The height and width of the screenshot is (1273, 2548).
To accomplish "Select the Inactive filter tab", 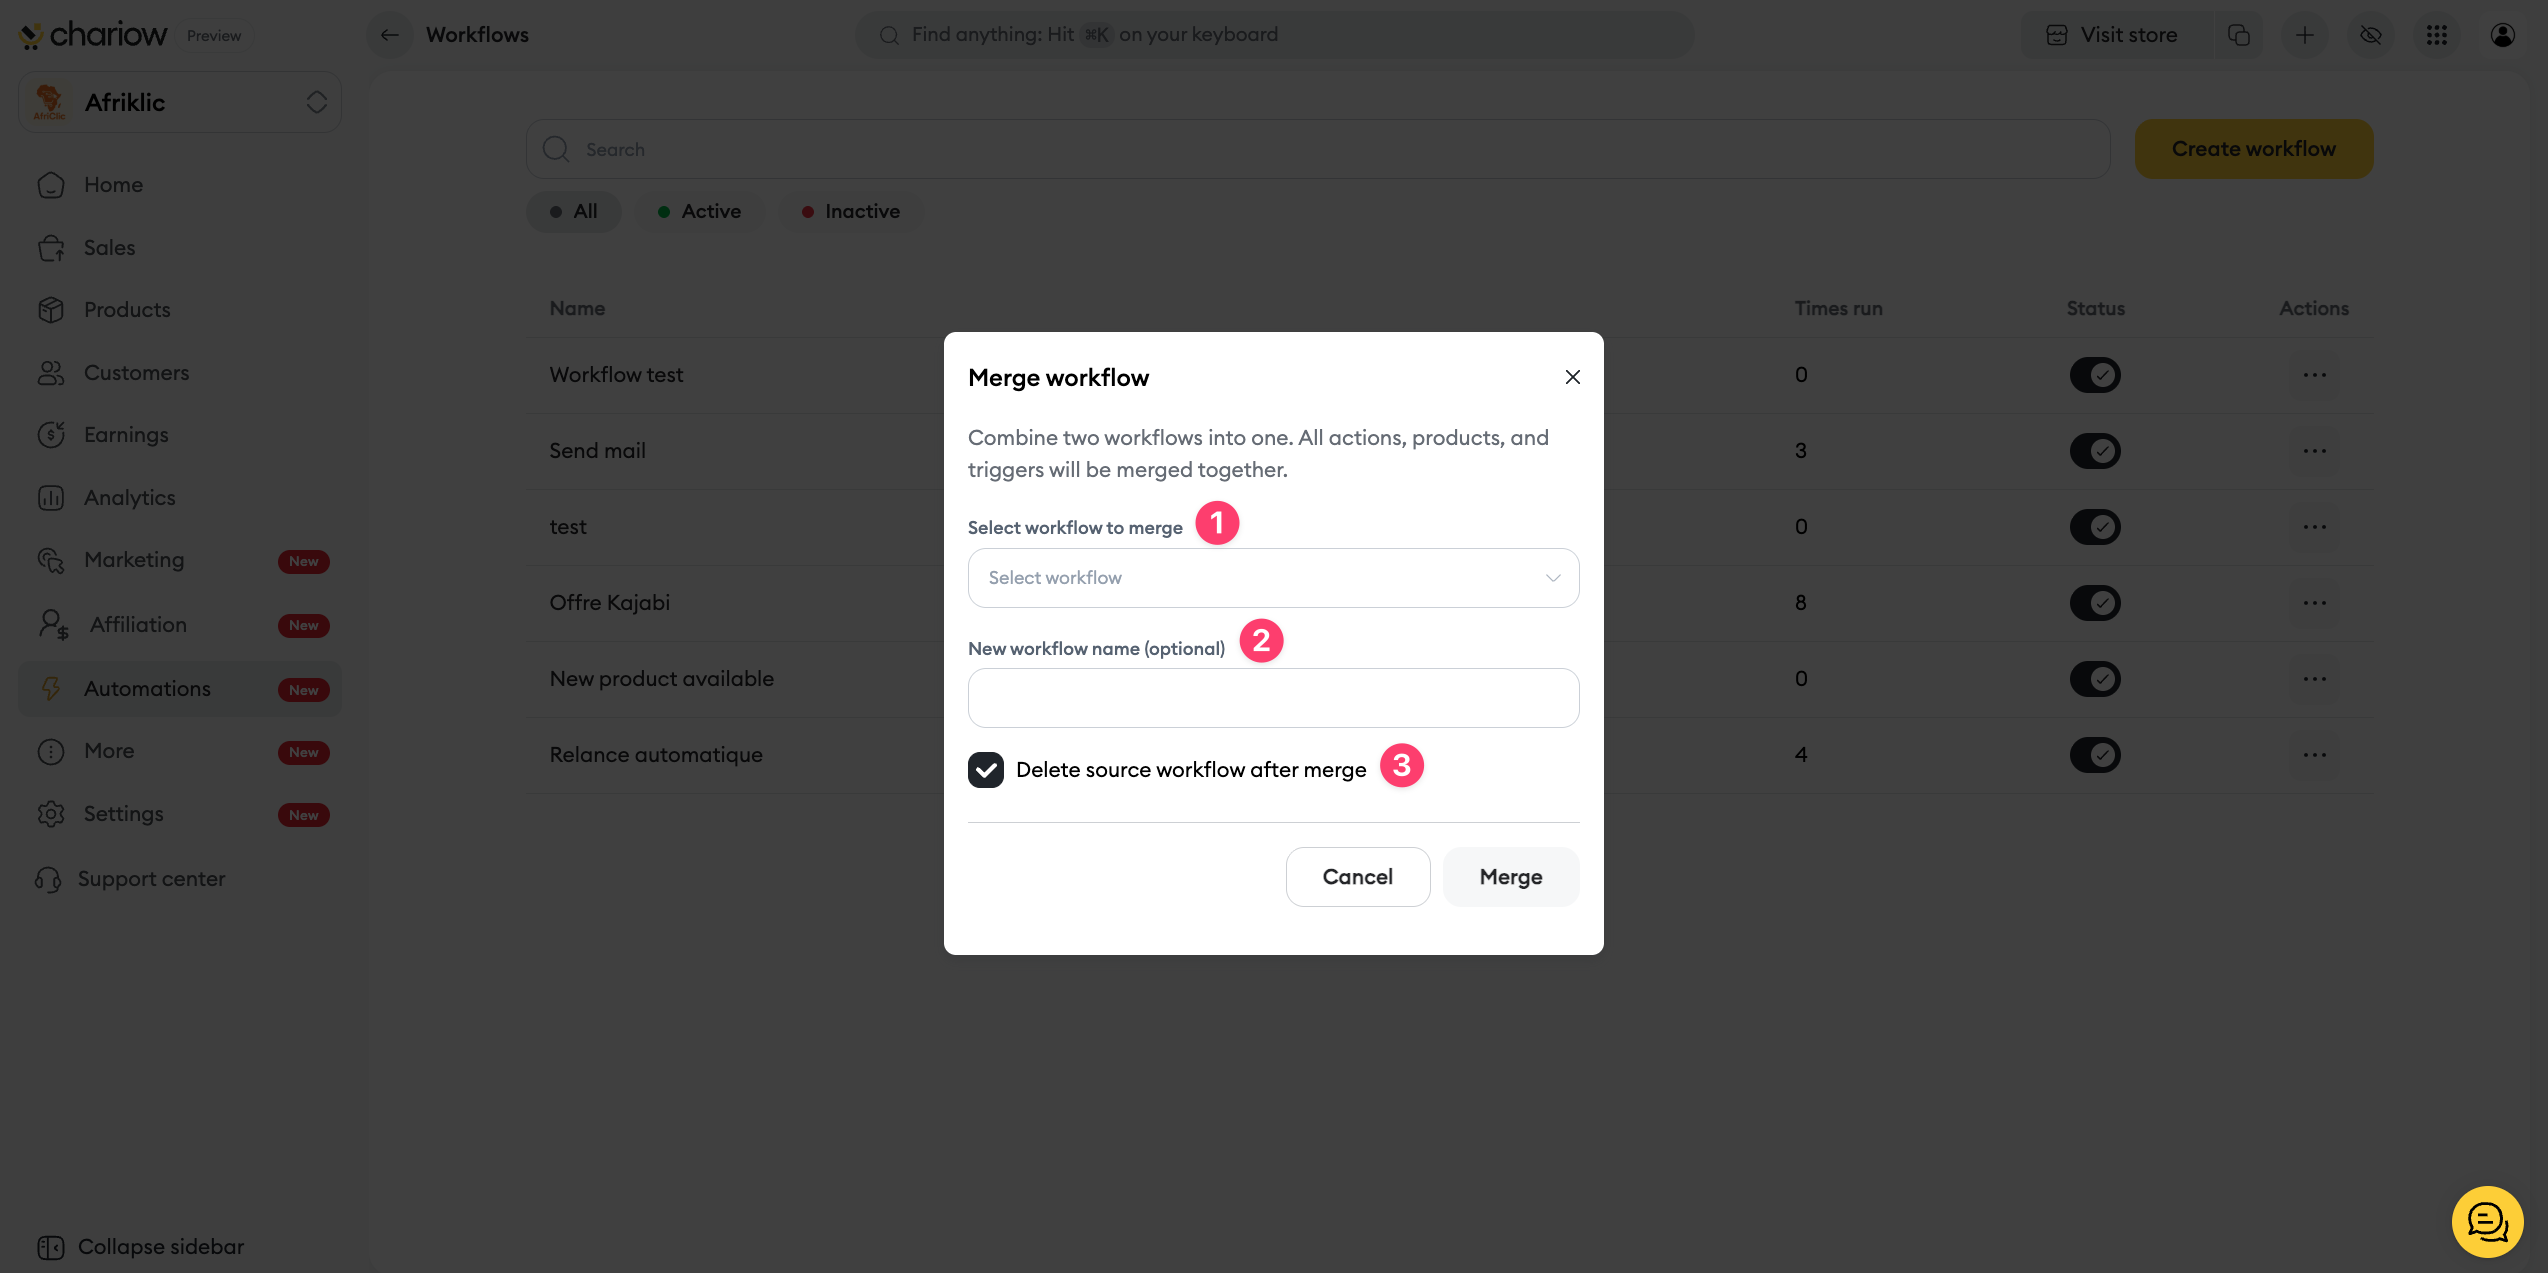I will coord(851,212).
